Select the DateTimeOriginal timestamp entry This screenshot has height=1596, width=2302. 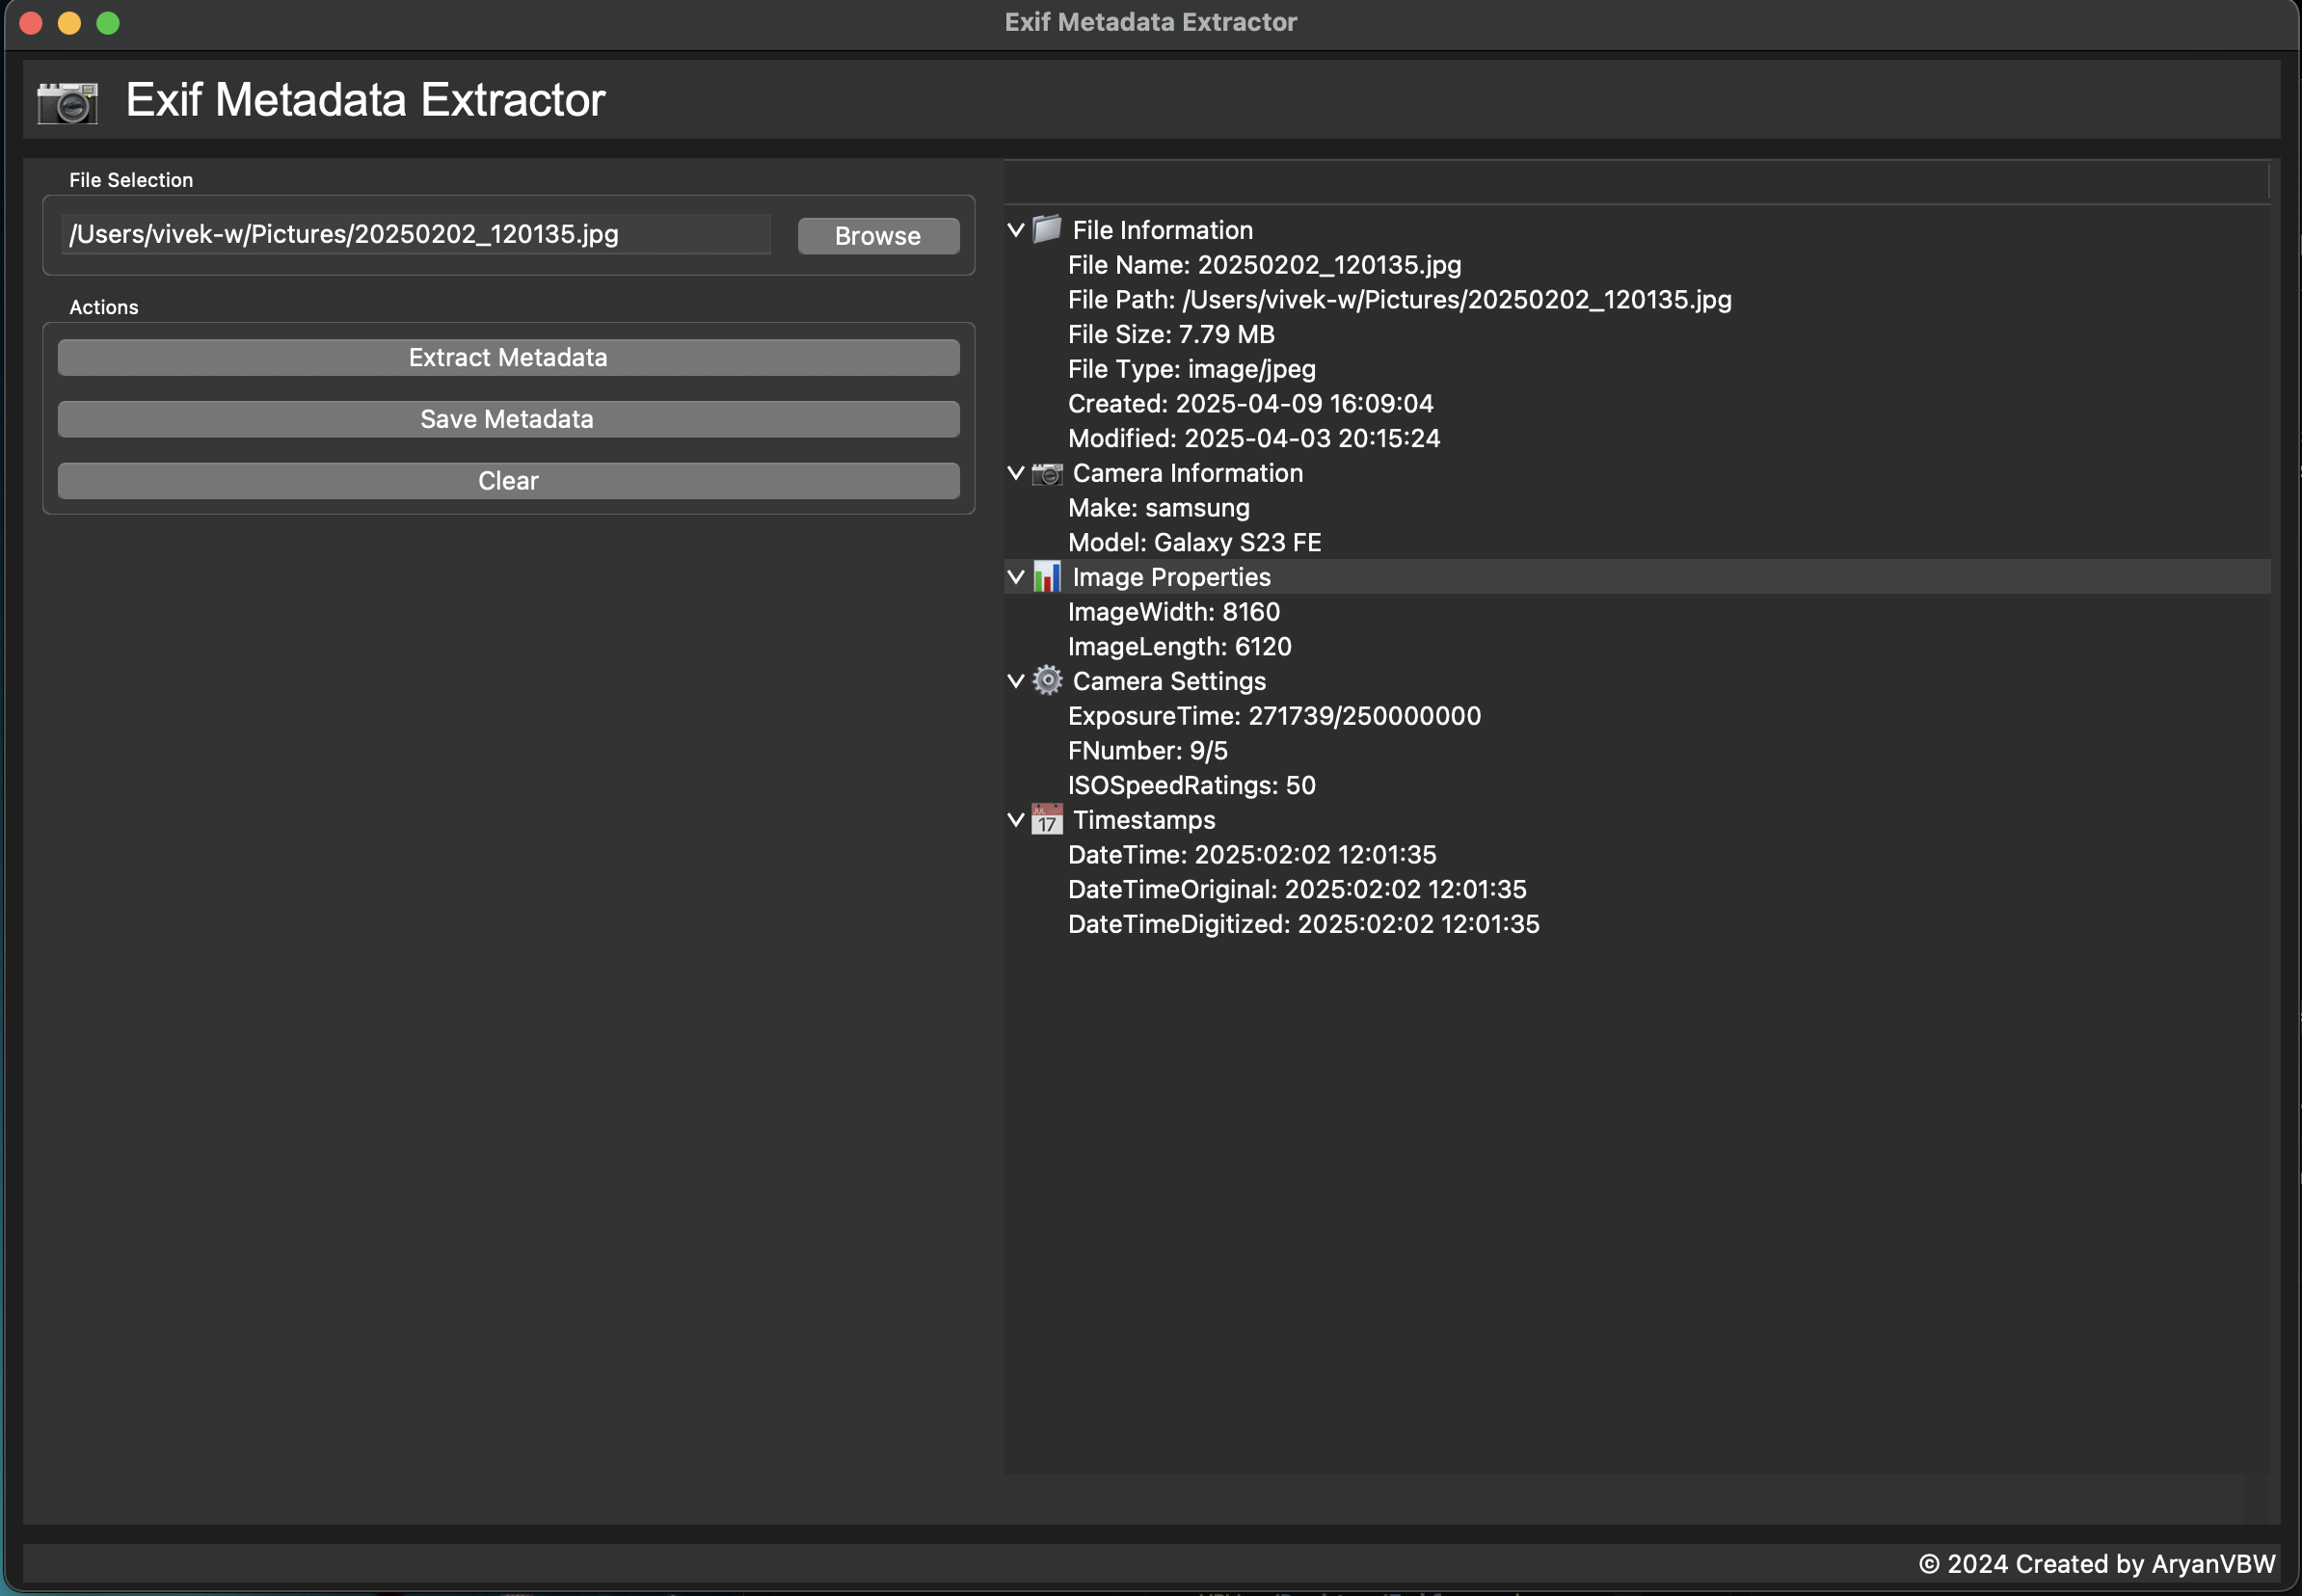point(1296,889)
